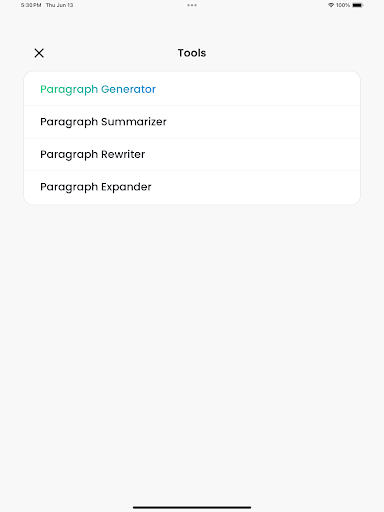Tap the Tools page title

click(x=192, y=53)
